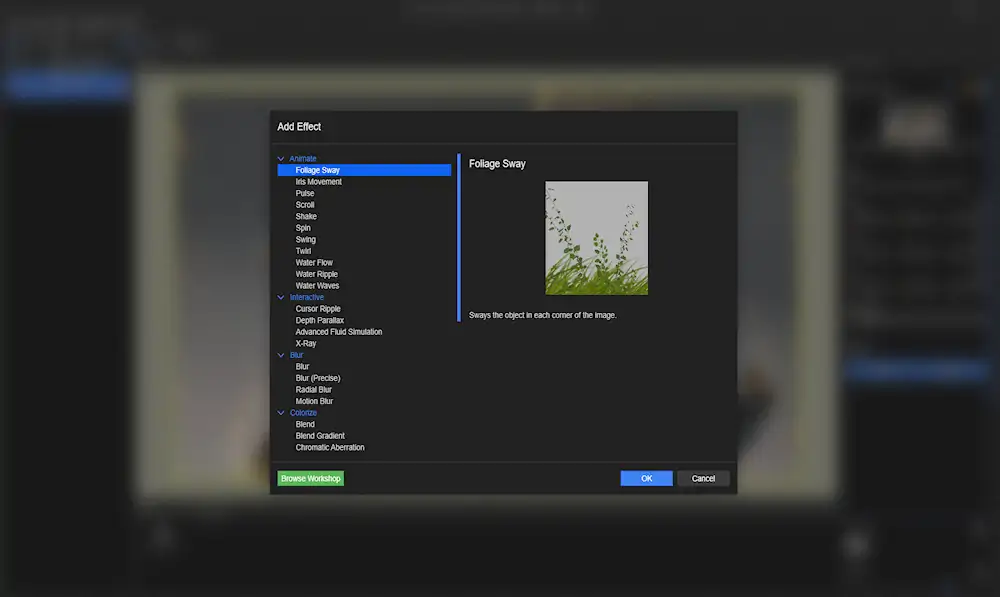The image size is (1000, 597).
Task: Pick the Motion Blur effect
Action: [x=314, y=401]
